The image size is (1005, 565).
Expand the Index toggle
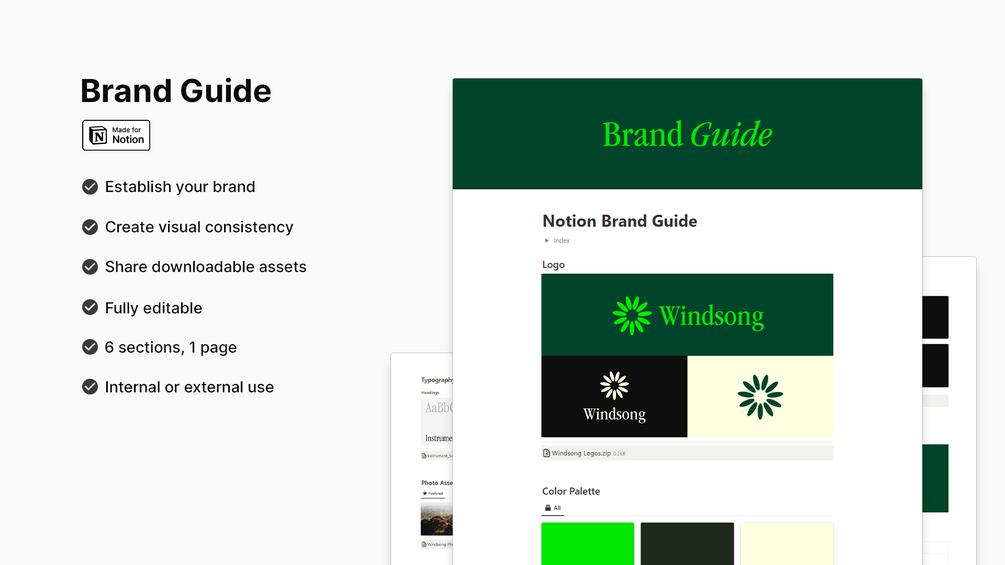(x=547, y=241)
